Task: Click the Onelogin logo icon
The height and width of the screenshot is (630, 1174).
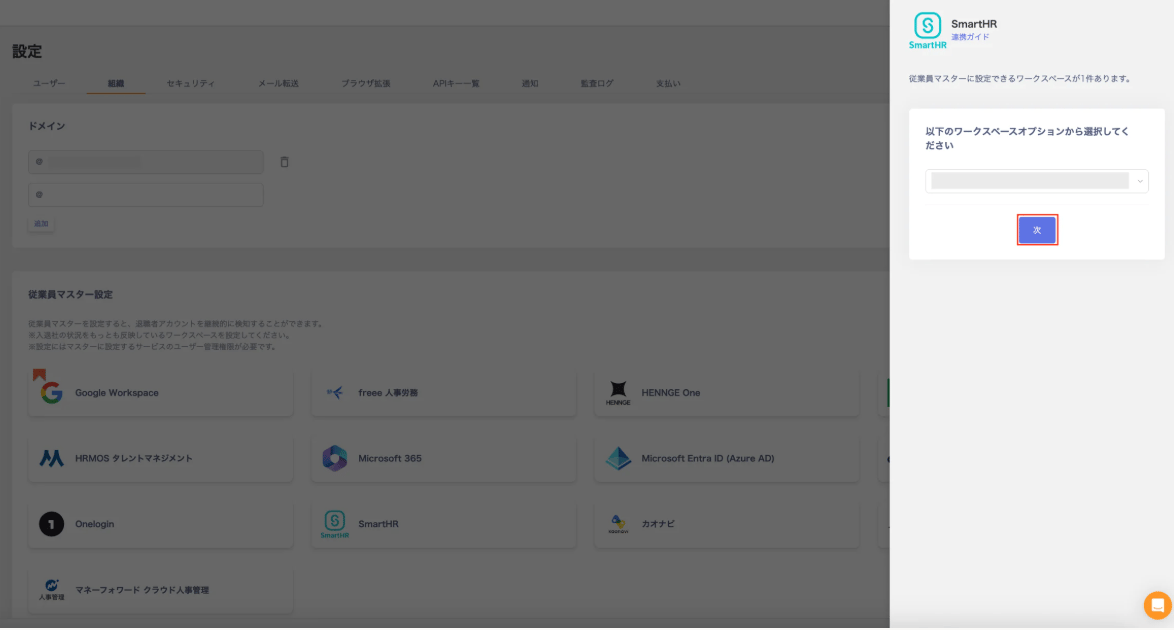Action: [51, 524]
